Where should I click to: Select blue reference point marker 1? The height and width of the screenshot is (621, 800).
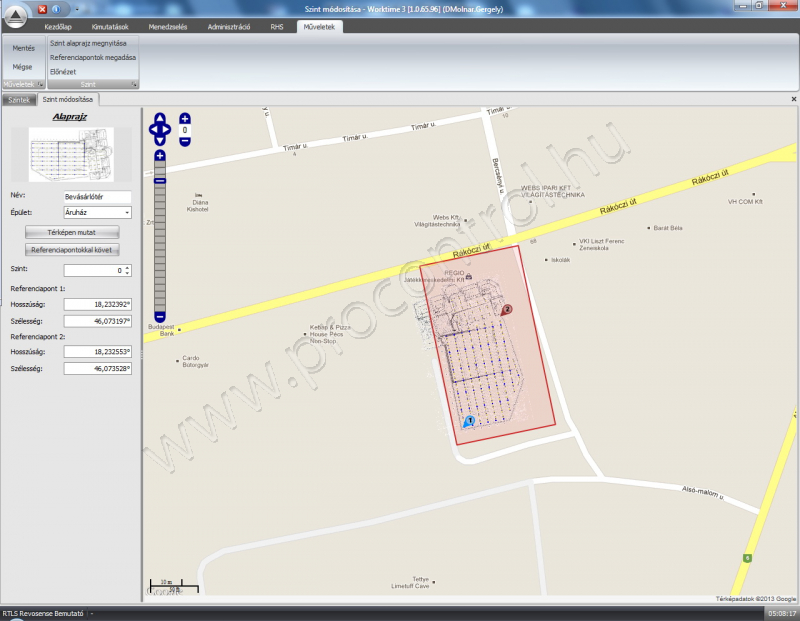pos(469,421)
